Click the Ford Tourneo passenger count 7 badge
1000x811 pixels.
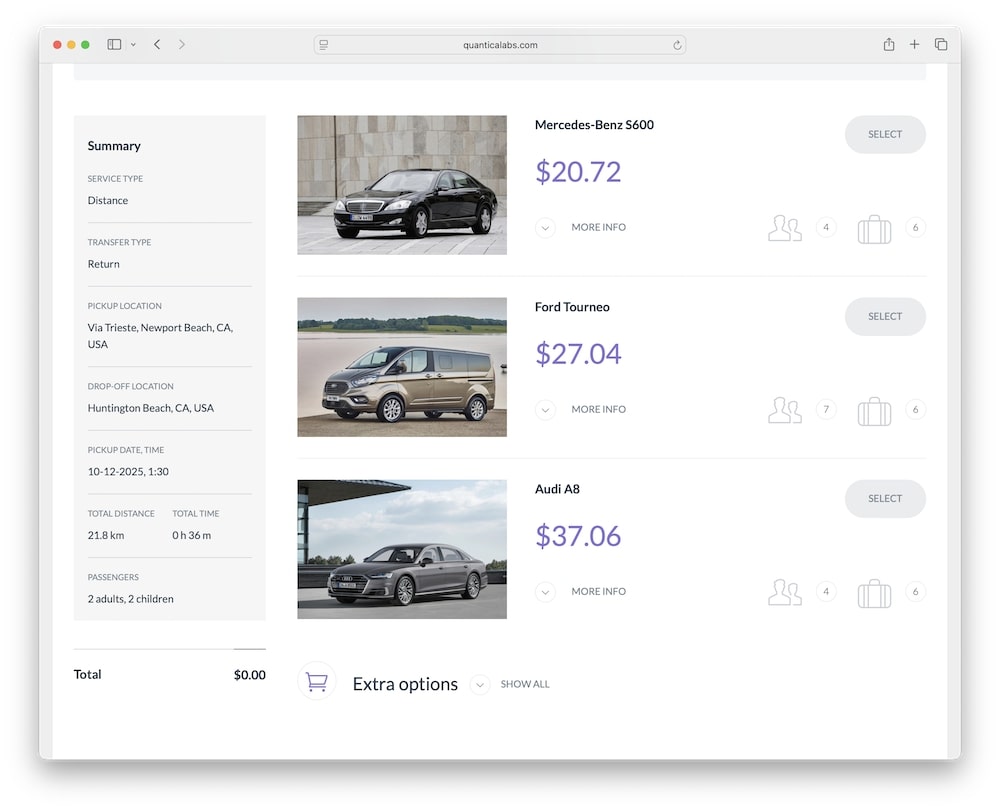click(x=826, y=409)
